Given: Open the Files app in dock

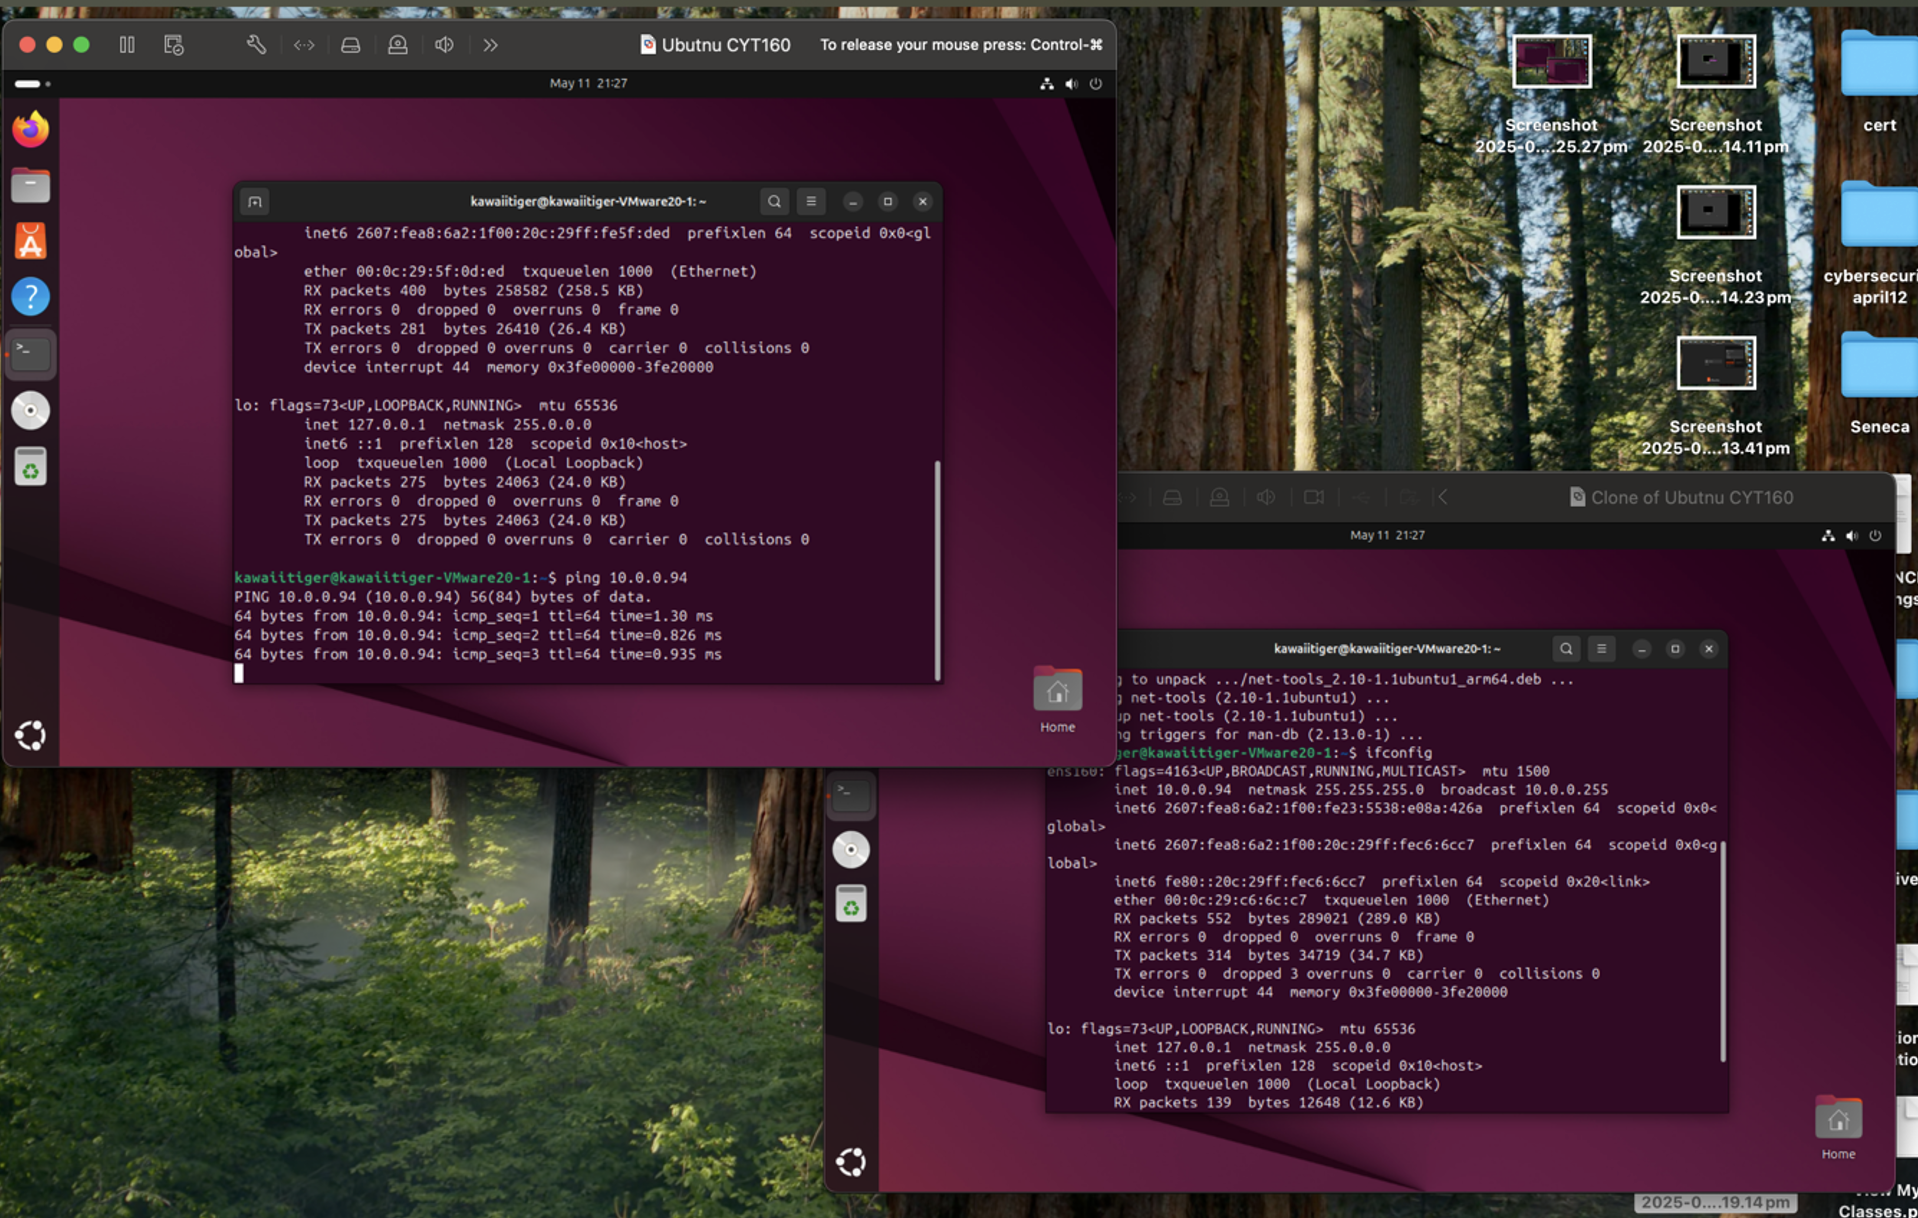Looking at the screenshot, I should [x=31, y=185].
